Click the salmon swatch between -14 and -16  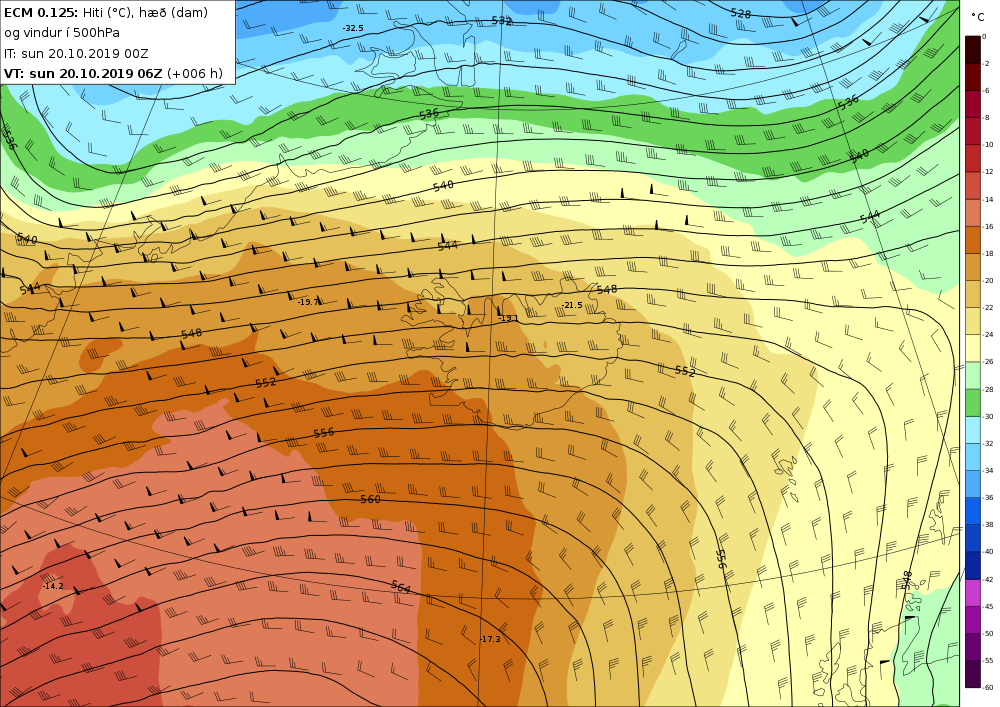(973, 213)
